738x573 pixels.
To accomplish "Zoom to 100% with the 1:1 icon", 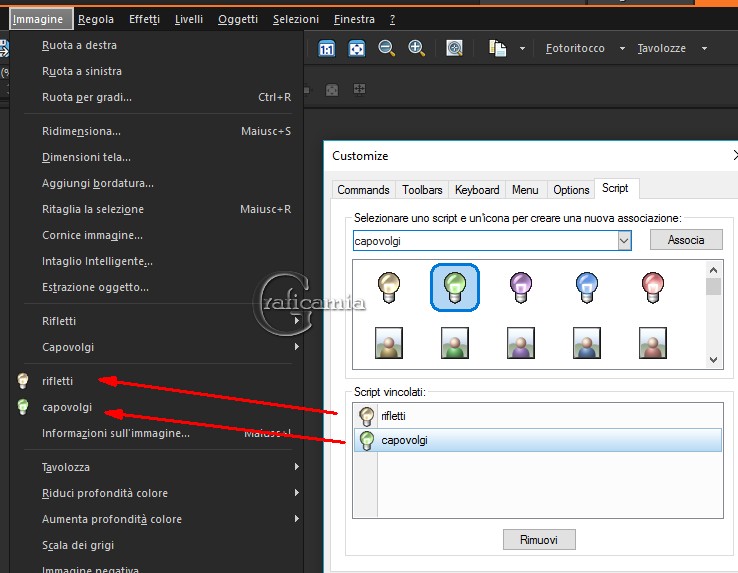I will [327, 48].
